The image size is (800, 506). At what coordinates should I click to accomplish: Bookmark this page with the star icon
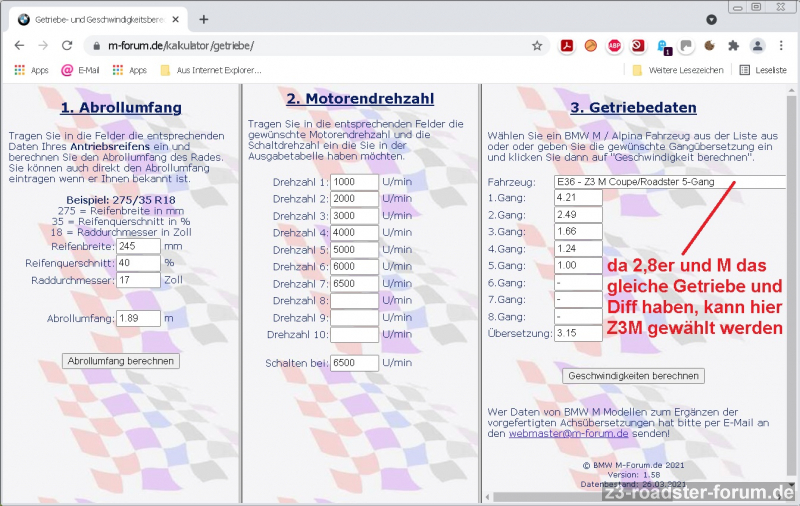(537, 45)
